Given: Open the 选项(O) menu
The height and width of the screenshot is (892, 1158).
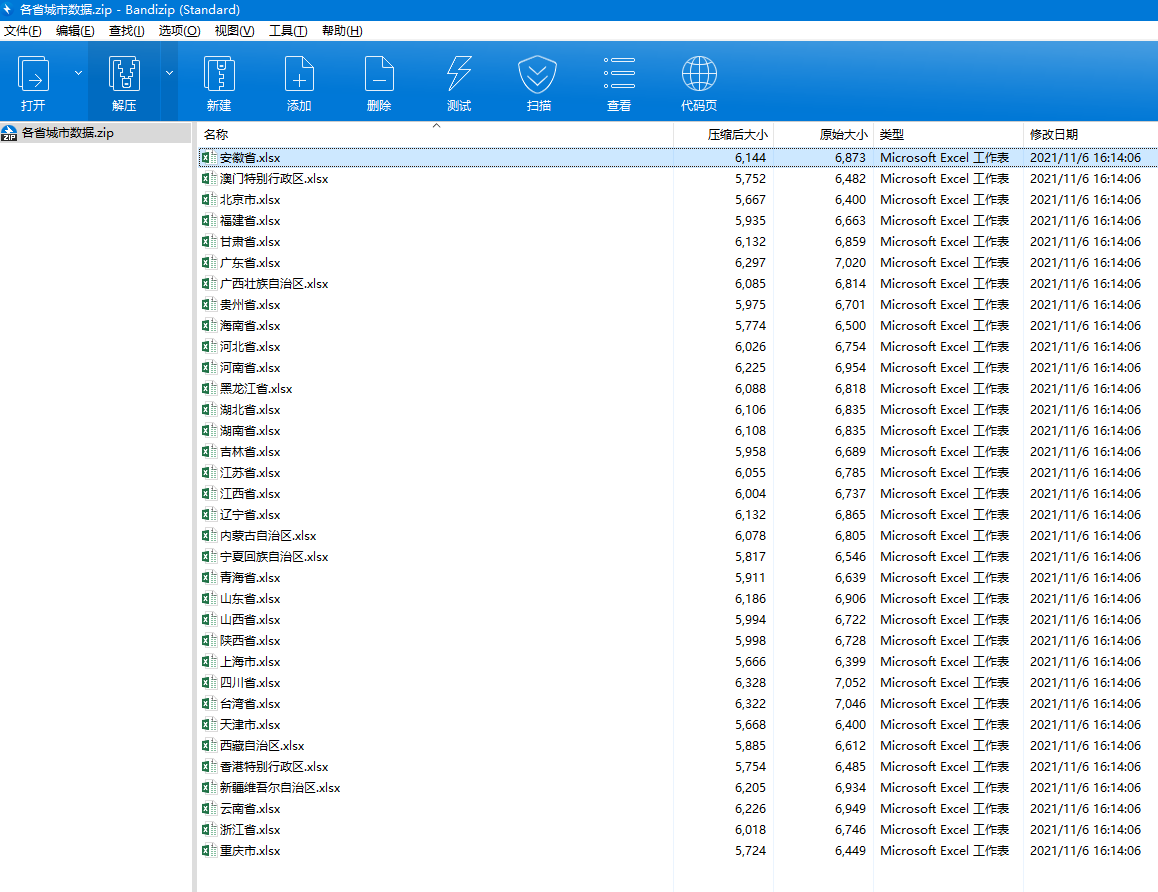Looking at the screenshot, I should pos(179,30).
